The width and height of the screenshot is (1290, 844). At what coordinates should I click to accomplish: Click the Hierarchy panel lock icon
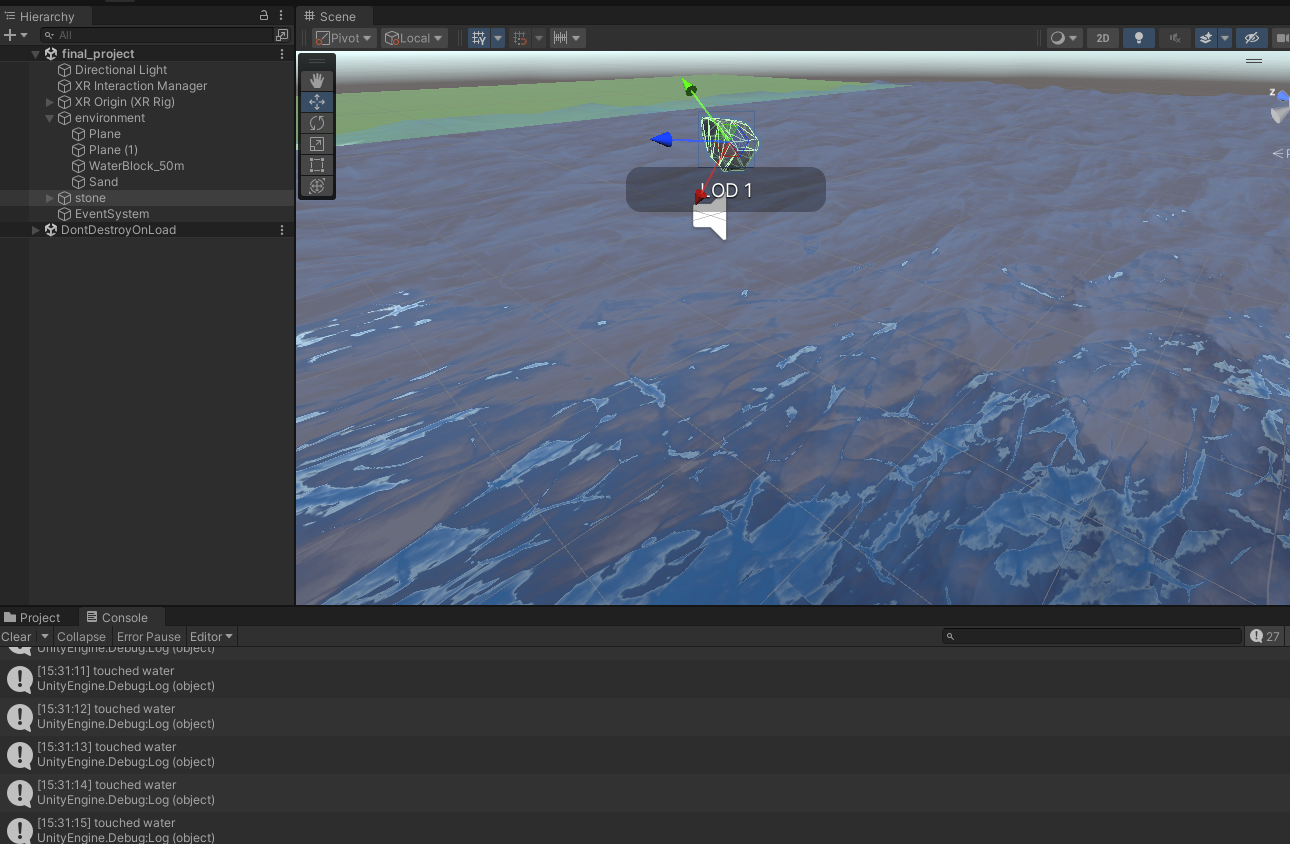click(264, 16)
